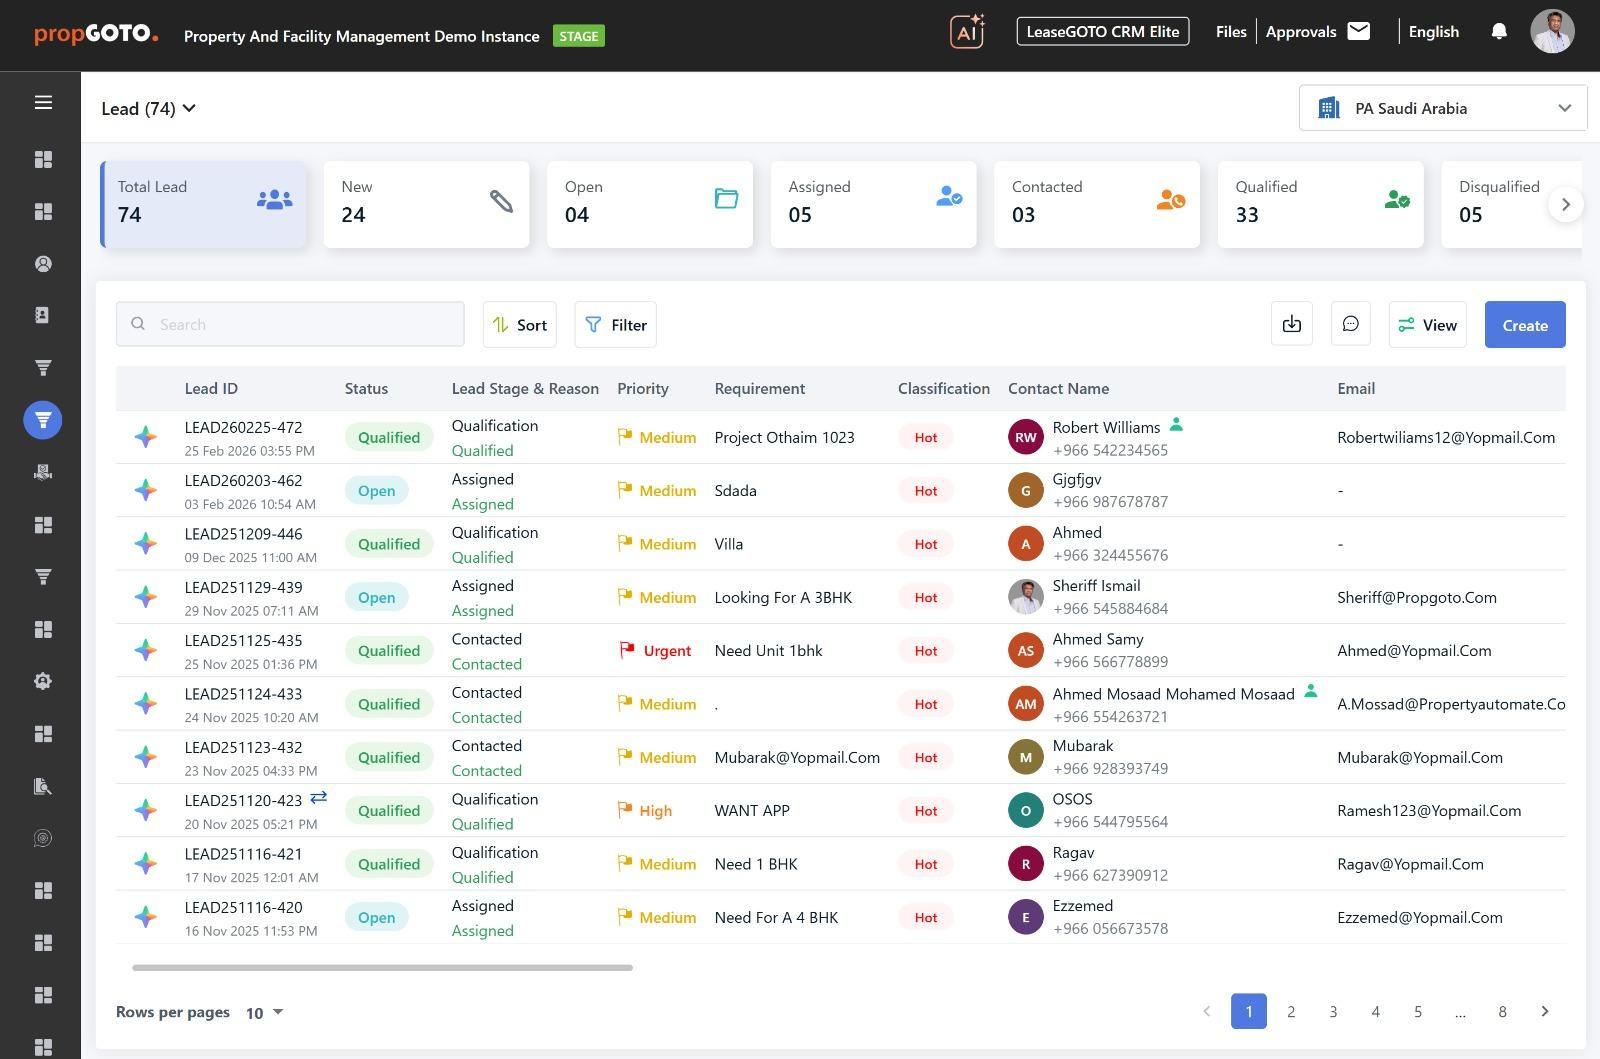The height and width of the screenshot is (1059, 1600).
Task: Click the notification bell icon
Action: click(x=1498, y=32)
